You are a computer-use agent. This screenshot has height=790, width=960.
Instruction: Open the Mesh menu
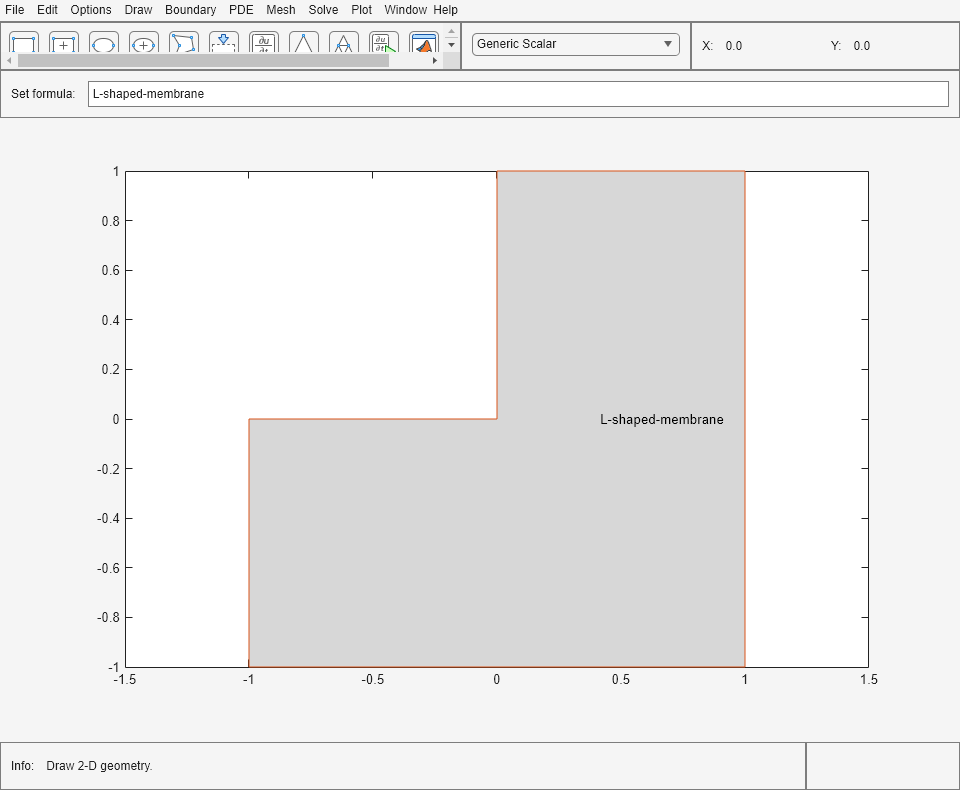(x=281, y=10)
